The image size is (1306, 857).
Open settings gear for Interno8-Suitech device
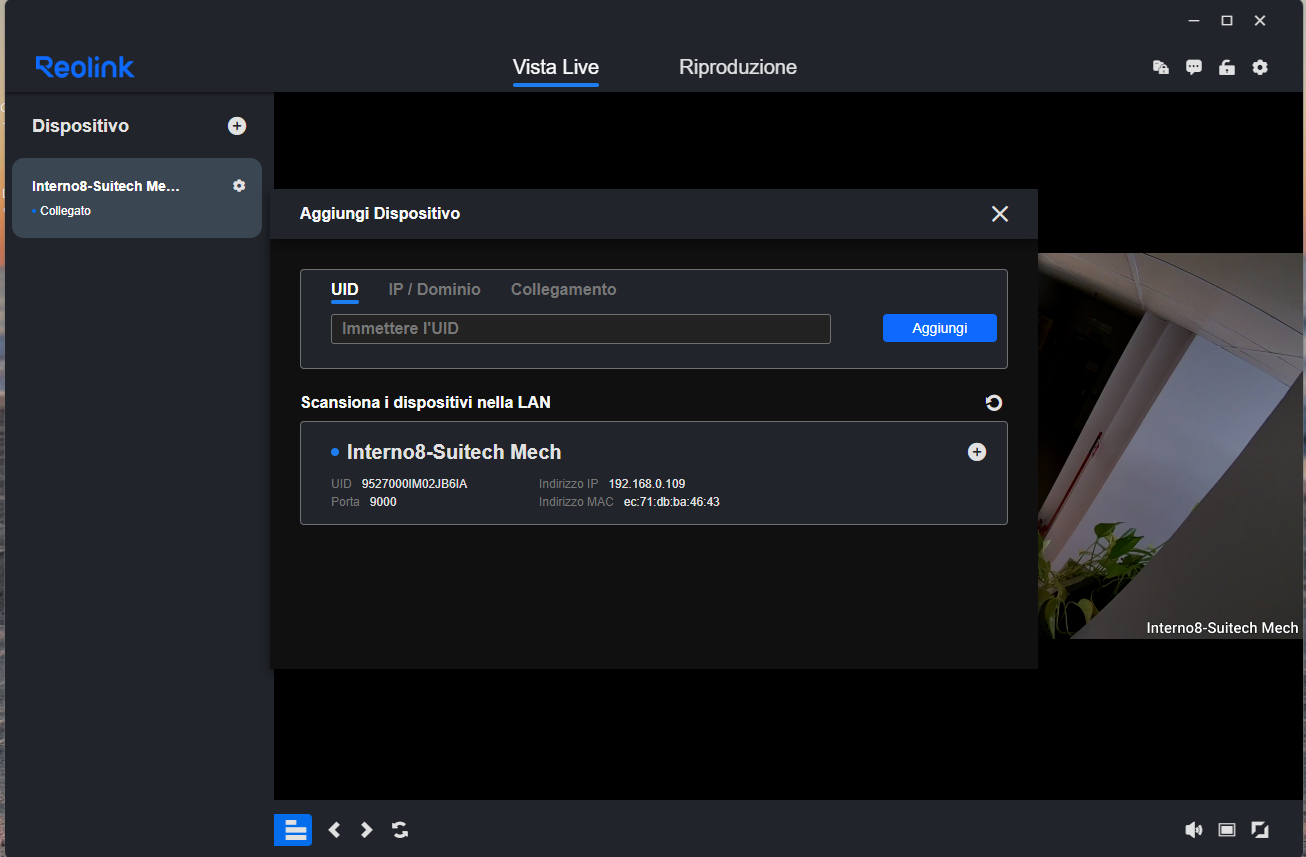[239, 186]
